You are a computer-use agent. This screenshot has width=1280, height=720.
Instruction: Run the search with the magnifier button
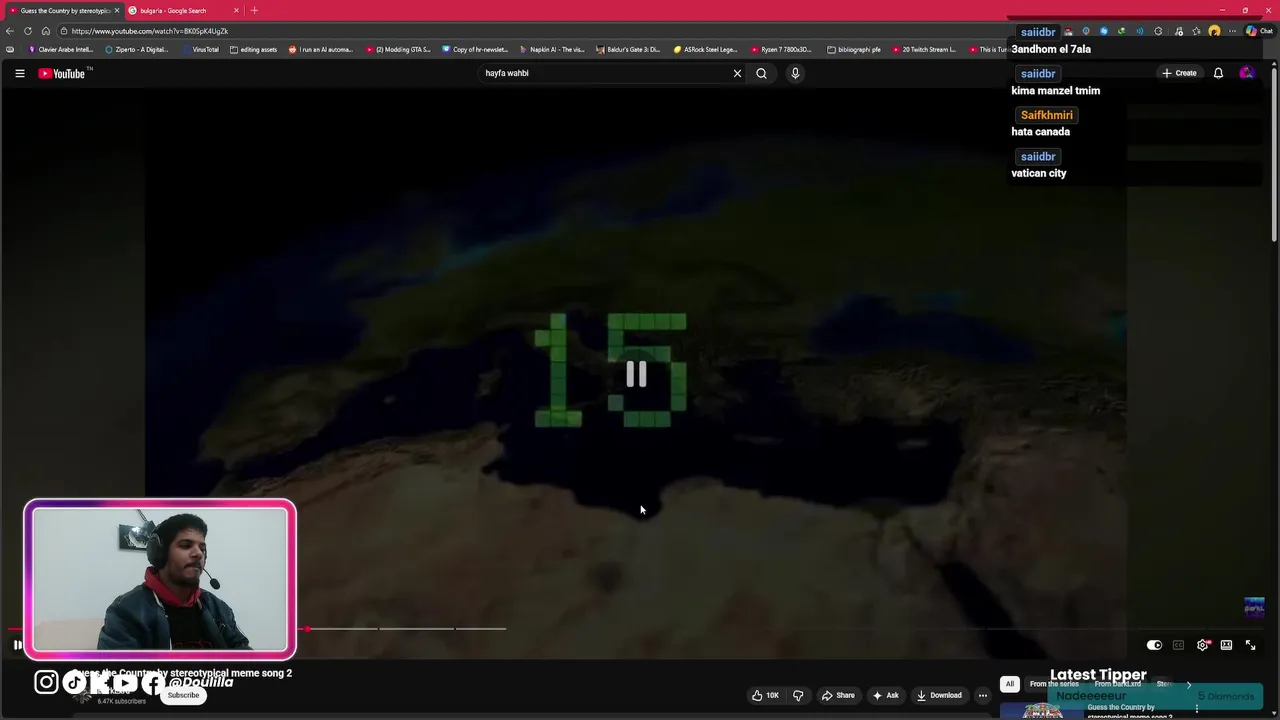pos(761,73)
